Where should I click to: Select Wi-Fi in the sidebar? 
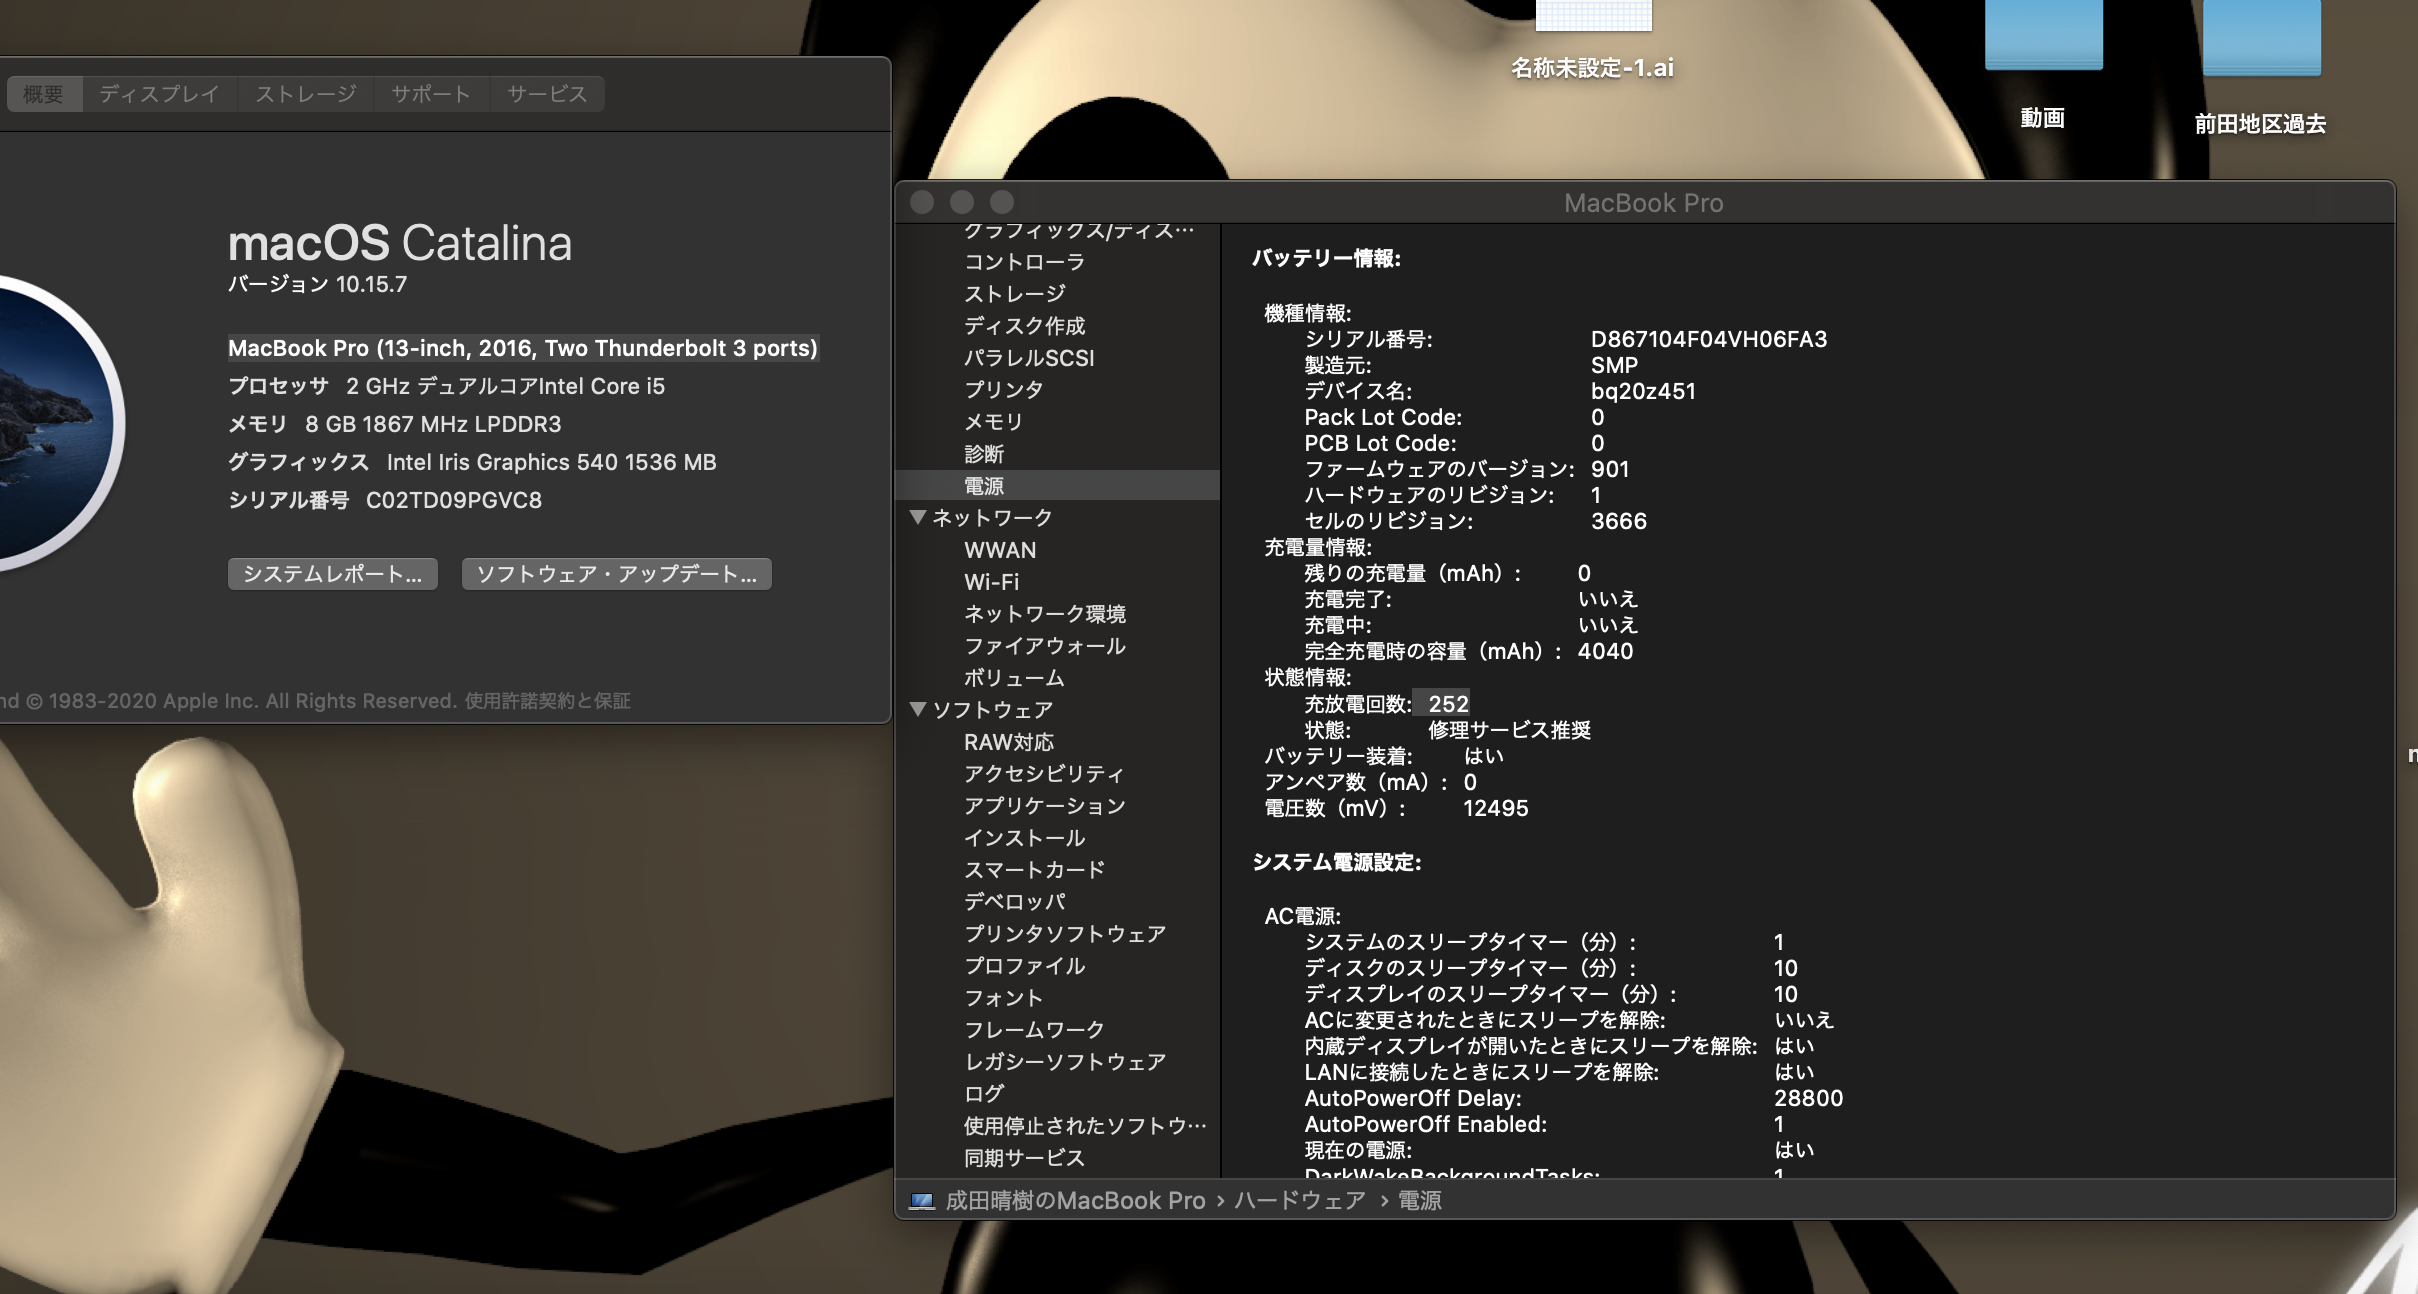(991, 582)
